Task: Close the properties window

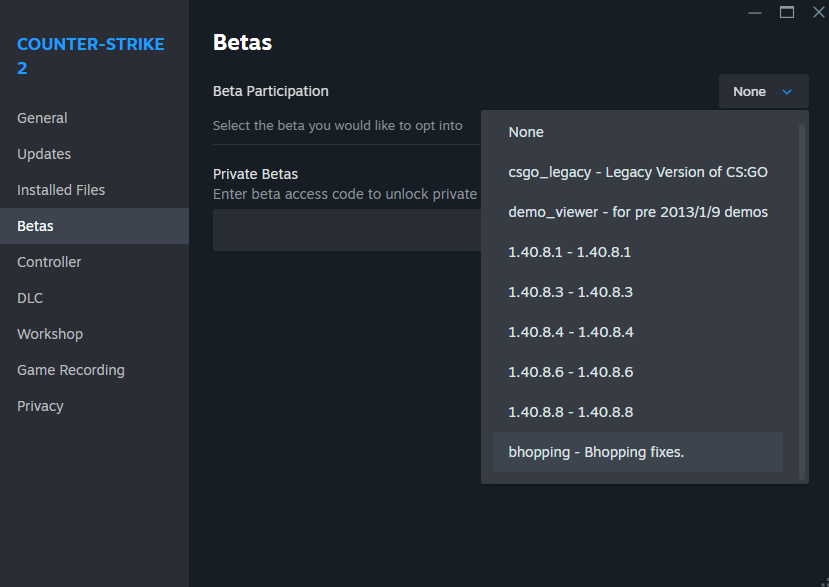Action: [818, 12]
